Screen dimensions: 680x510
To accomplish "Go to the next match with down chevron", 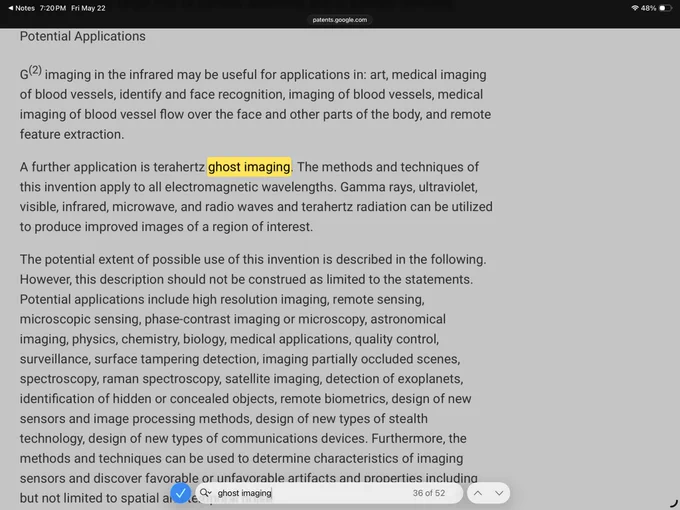I will (499, 493).
